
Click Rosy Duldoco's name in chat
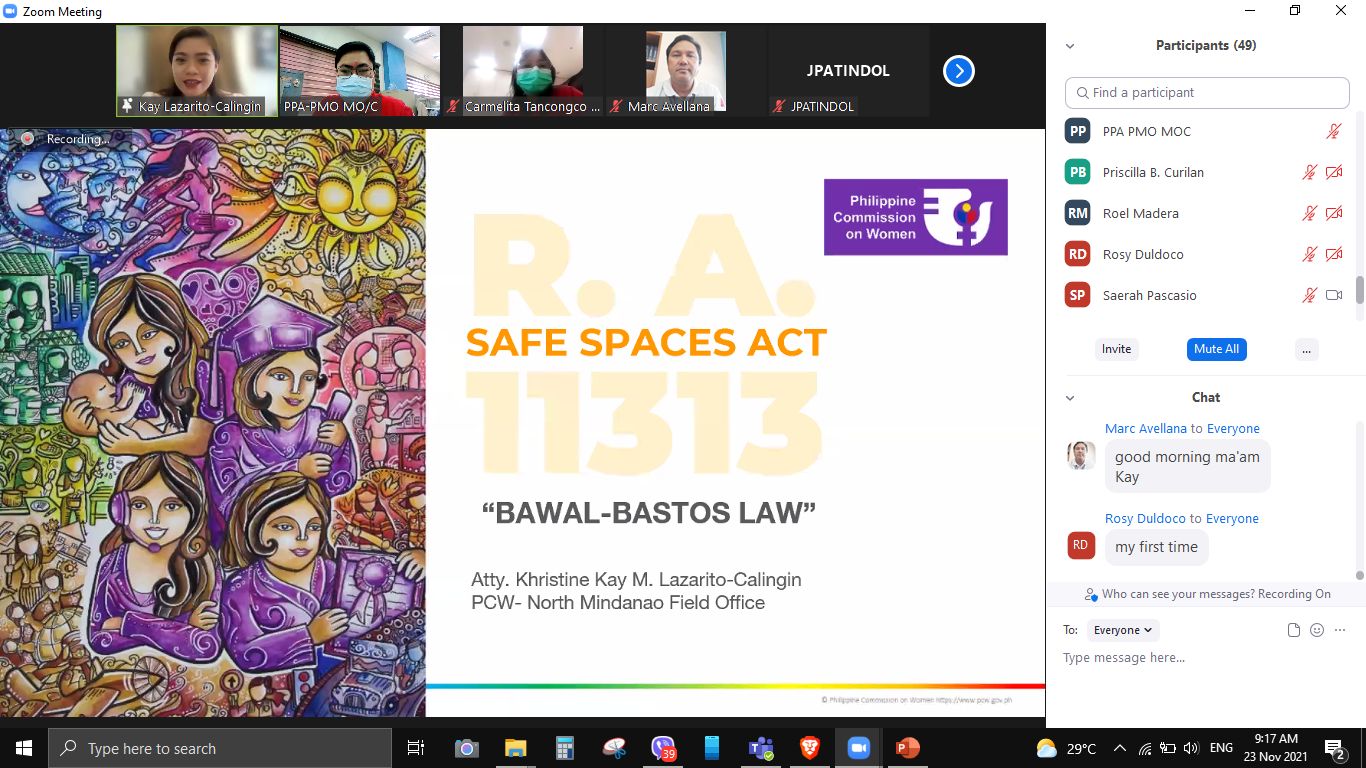[x=1145, y=518]
